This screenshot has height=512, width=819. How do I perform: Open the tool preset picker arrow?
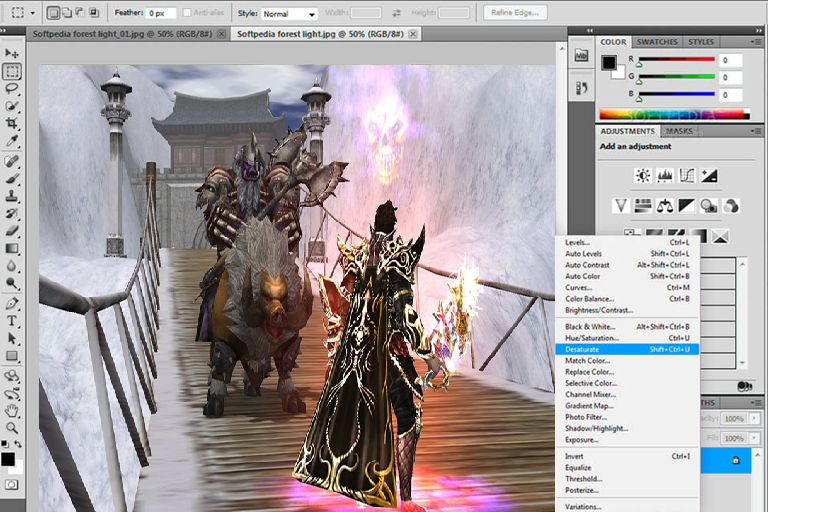[32, 13]
